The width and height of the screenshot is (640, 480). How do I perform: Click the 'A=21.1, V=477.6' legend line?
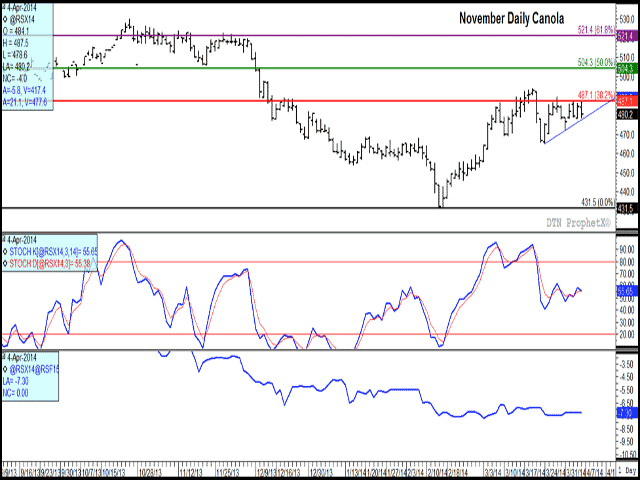tap(24, 102)
